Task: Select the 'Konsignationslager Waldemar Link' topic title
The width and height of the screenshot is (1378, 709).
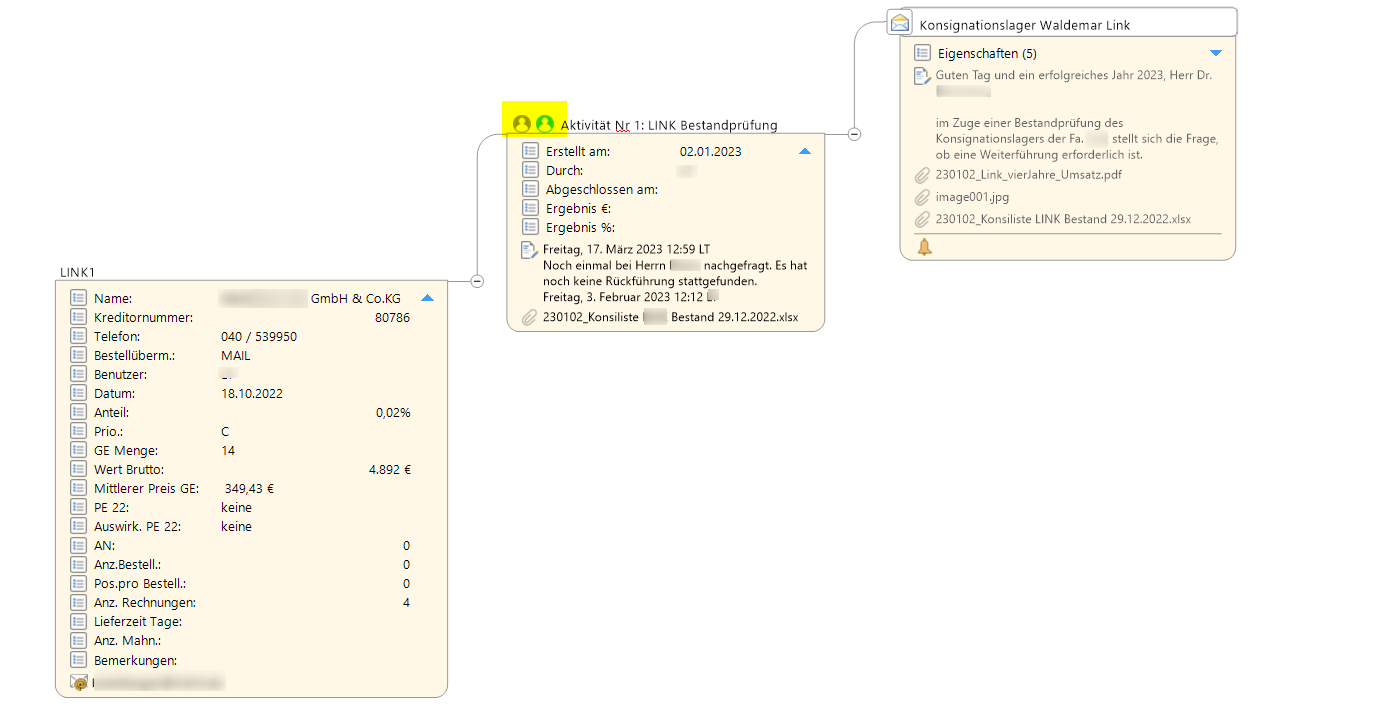Action: [x=1024, y=25]
